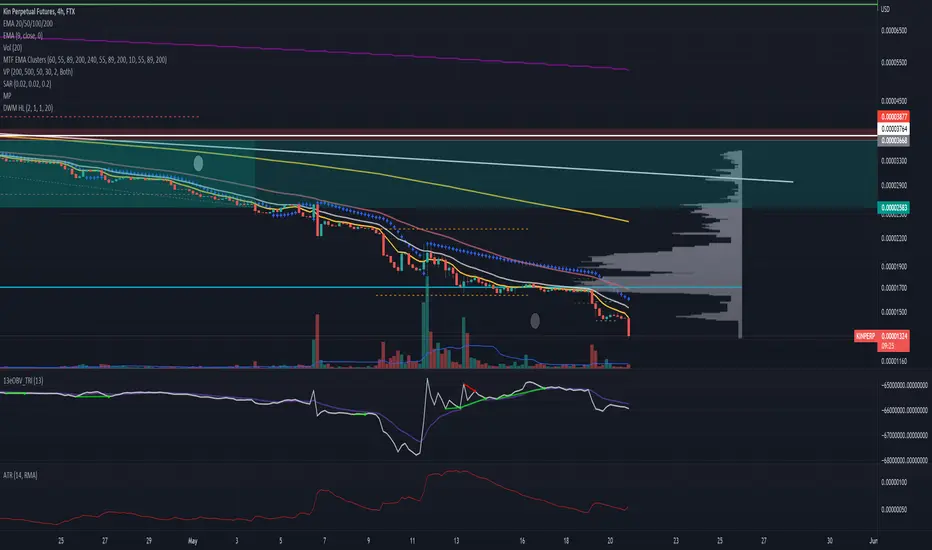This screenshot has width=932, height=550.
Task: Click the 0.00005500 price axis tick
Action: point(894,62)
